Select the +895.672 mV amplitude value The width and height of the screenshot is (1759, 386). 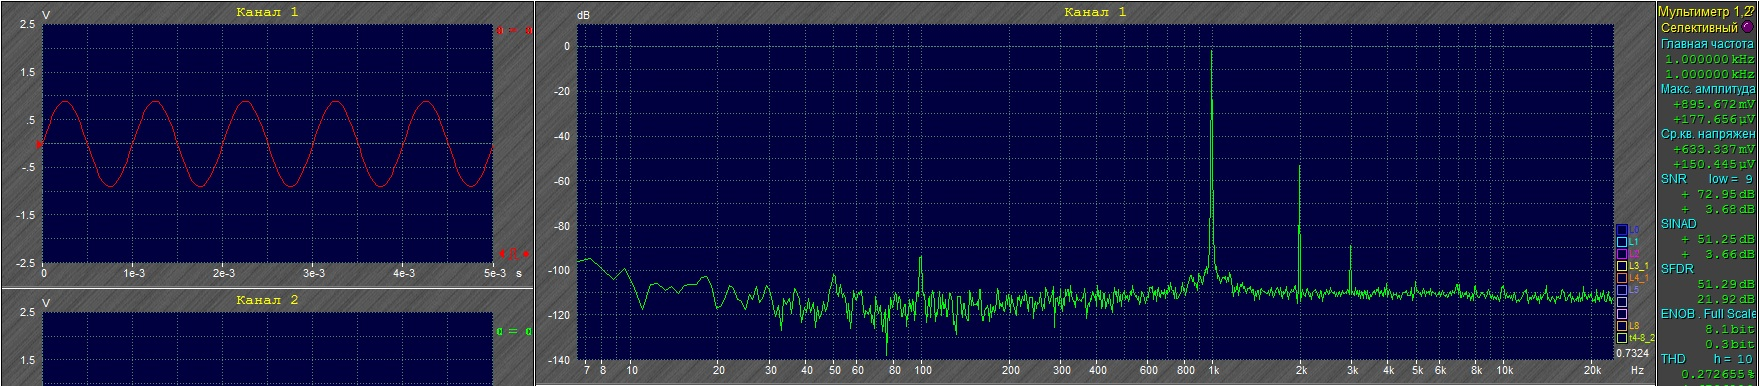click(x=1713, y=104)
